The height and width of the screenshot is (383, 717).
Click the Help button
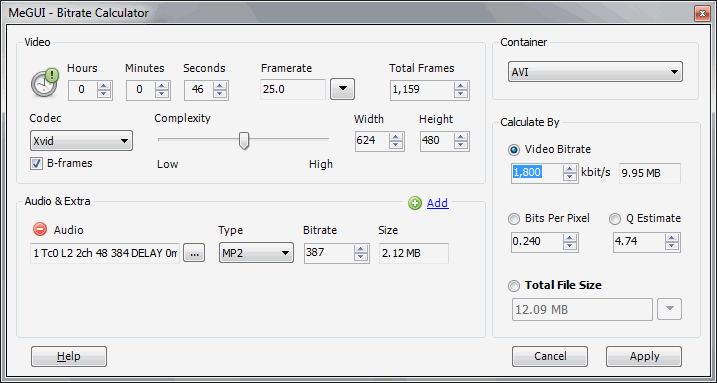[x=69, y=356]
